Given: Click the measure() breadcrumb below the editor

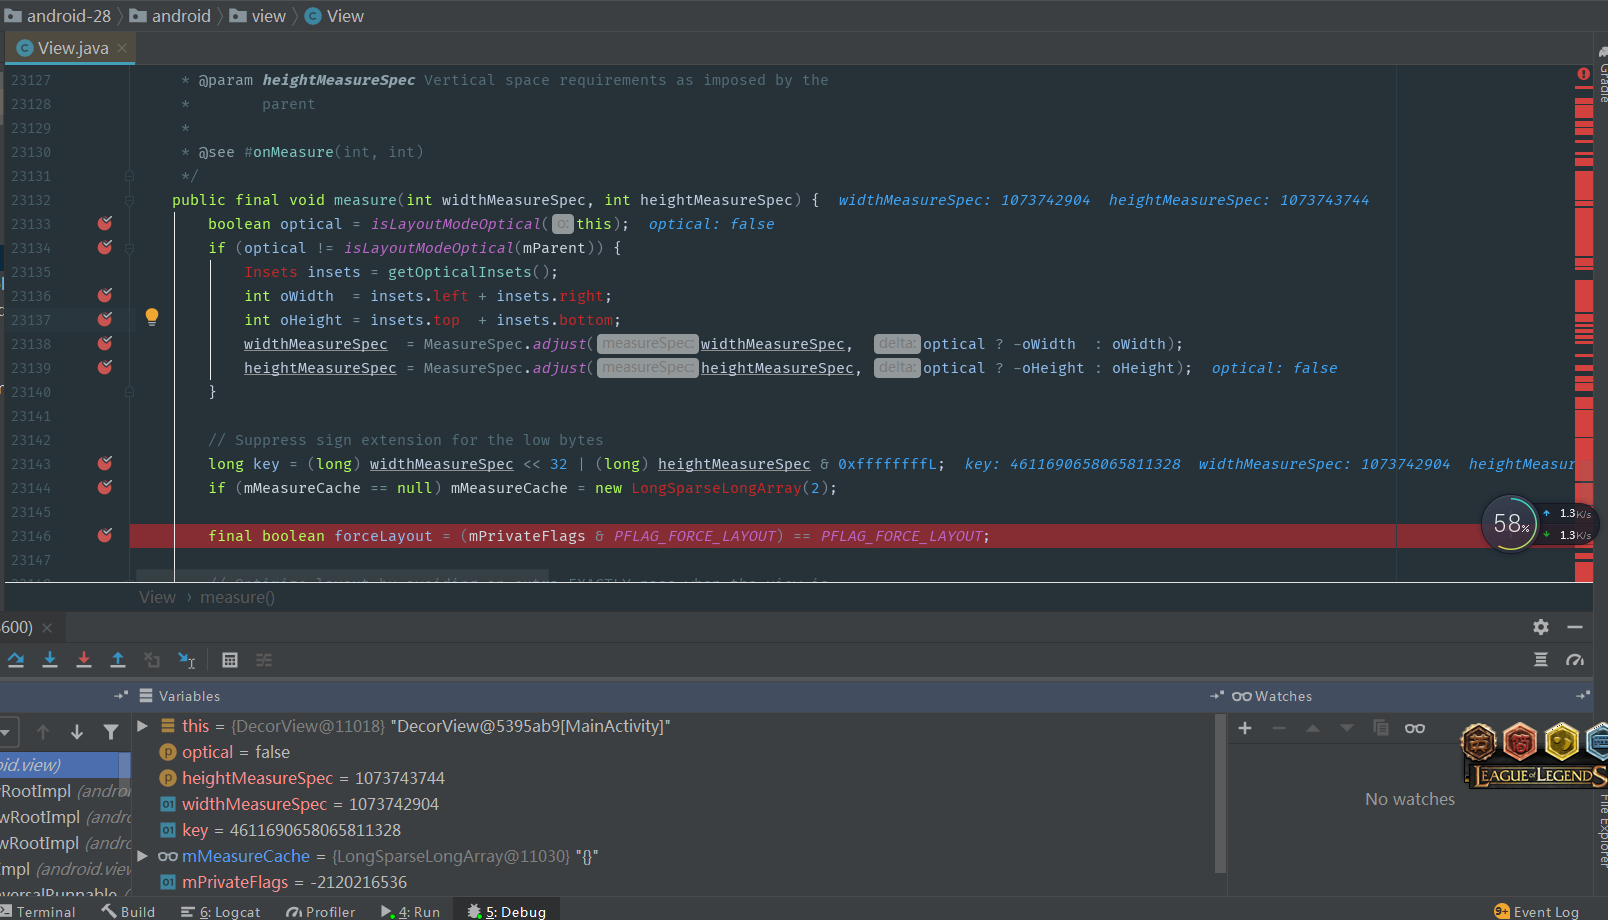Looking at the screenshot, I should (237, 597).
